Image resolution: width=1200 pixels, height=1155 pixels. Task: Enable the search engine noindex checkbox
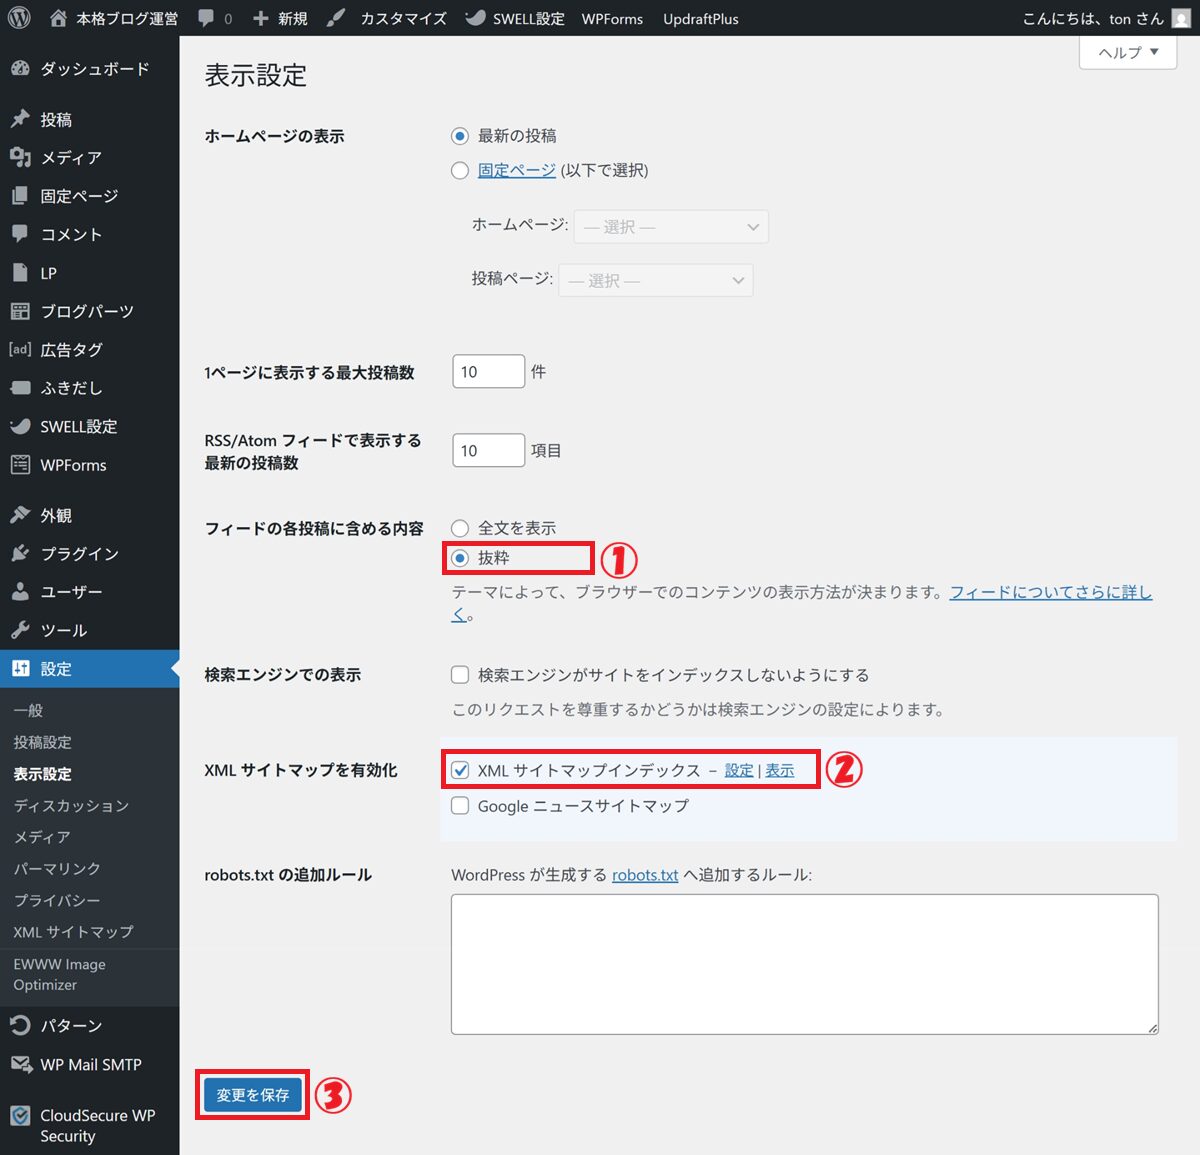coord(460,675)
